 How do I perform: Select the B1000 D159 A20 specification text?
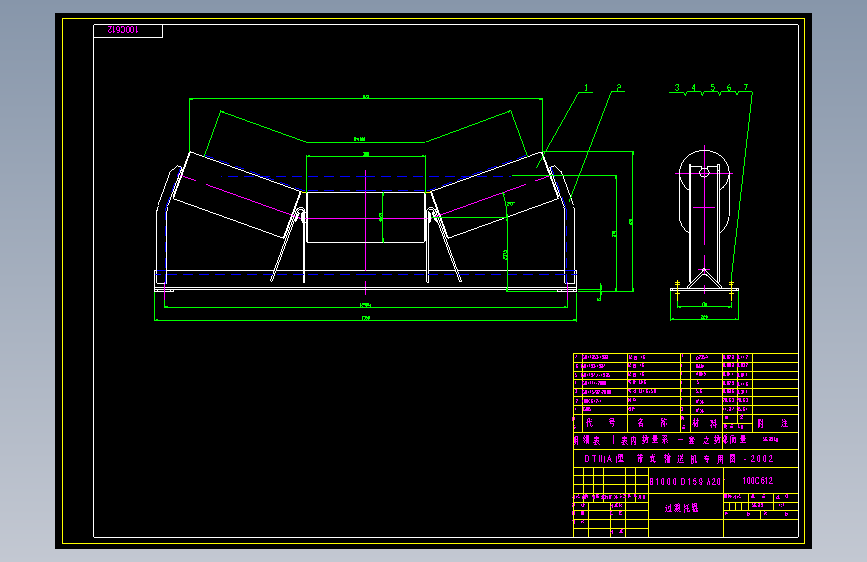[685, 482]
